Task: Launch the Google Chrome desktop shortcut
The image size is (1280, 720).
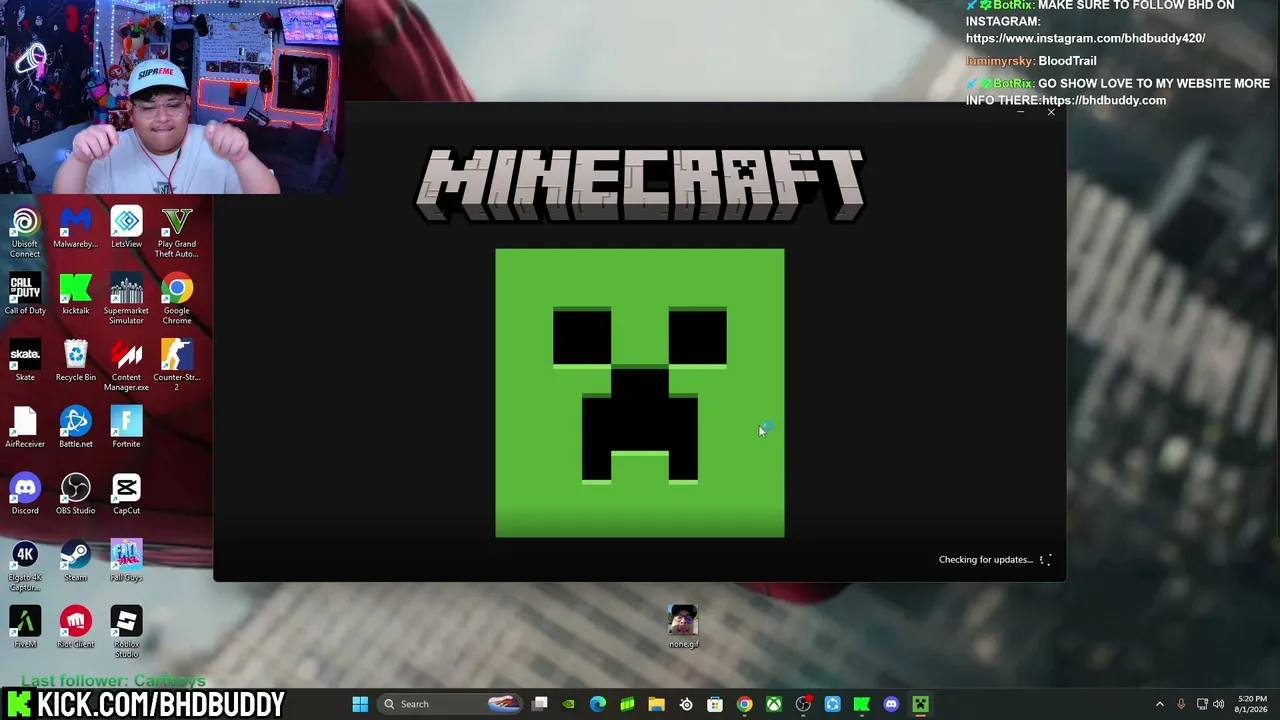Action: click(177, 300)
